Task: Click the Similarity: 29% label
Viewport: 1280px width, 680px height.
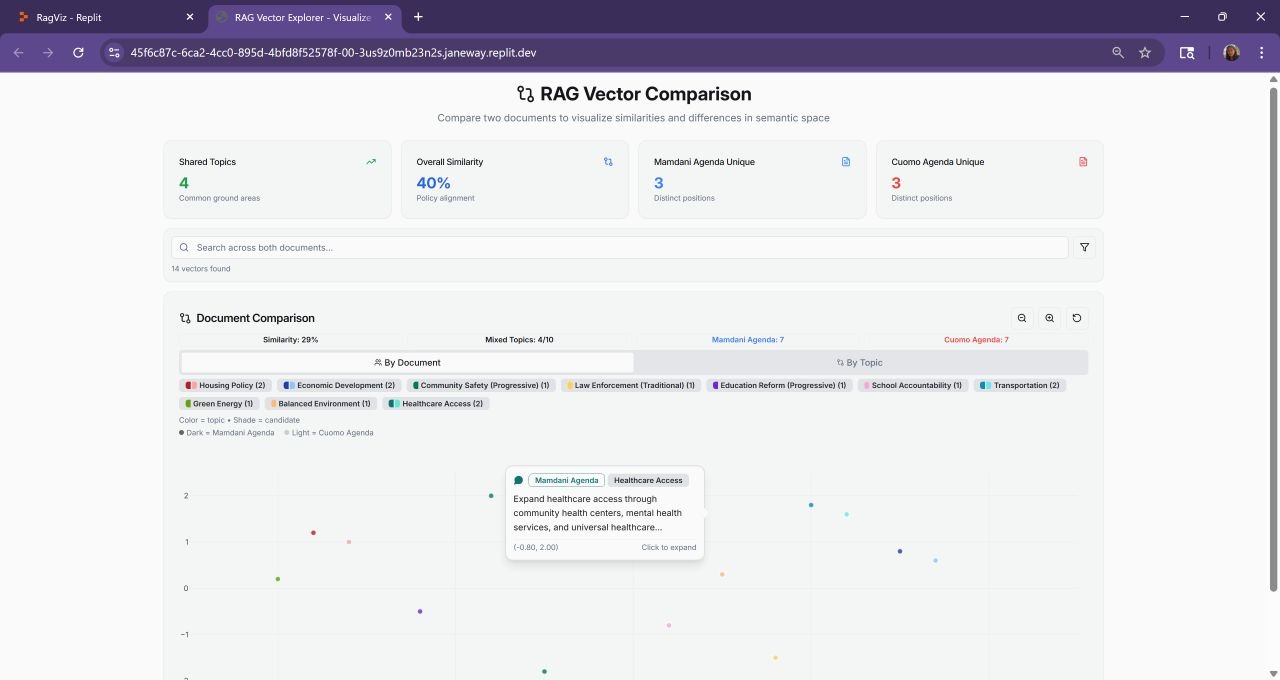Action: (x=291, y=340)
